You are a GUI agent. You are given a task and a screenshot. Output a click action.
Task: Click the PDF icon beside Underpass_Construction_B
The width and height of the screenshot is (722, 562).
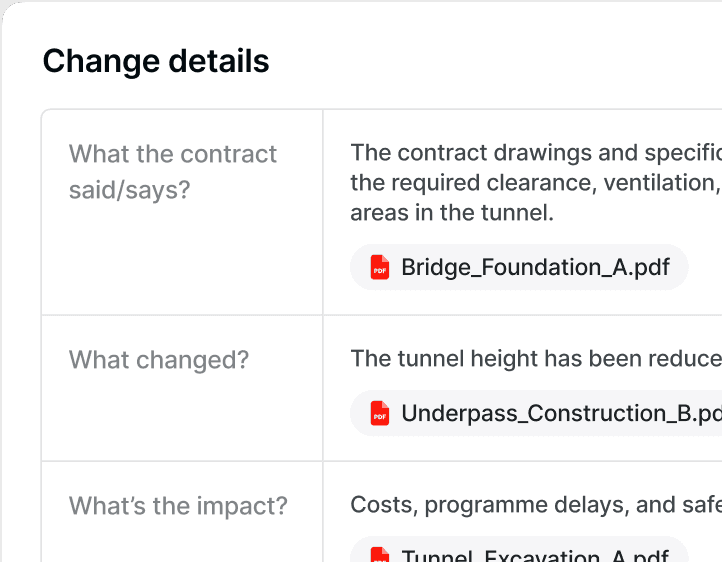tap(379, 413)
